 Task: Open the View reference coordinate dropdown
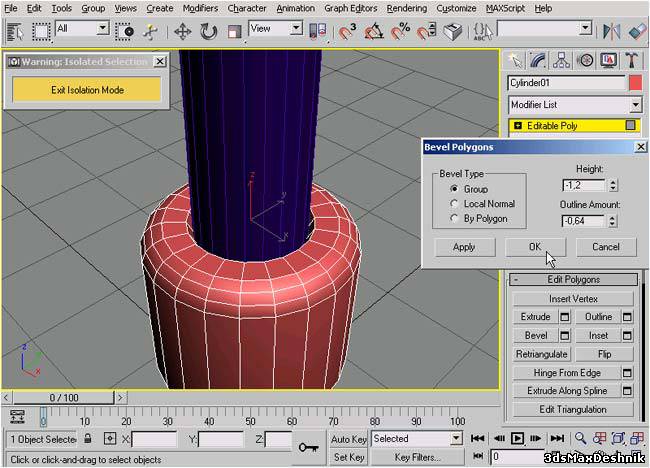coord(296,28)
